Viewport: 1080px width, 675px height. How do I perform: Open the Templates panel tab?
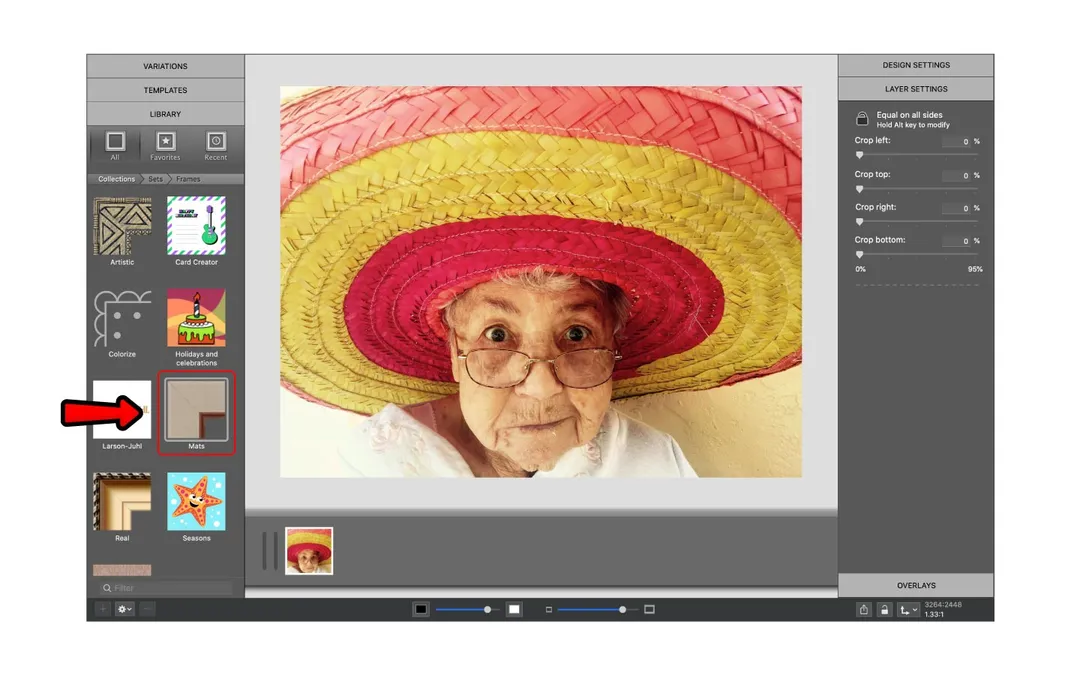point(165,90)
